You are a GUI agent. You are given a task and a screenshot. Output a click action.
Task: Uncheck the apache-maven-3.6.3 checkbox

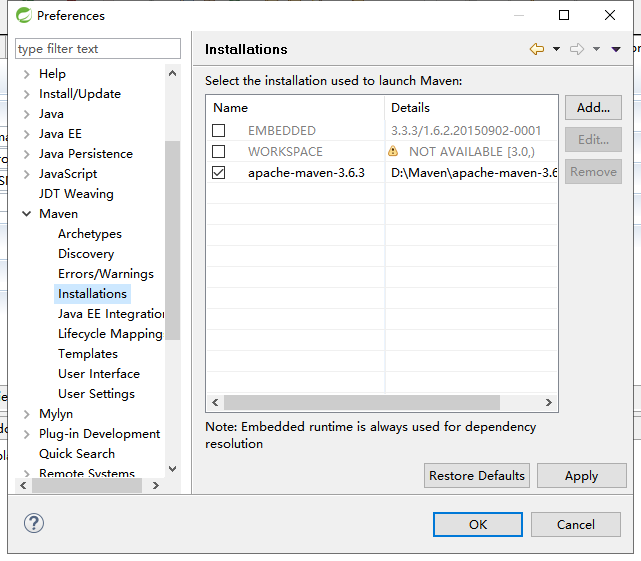[218, 173]
